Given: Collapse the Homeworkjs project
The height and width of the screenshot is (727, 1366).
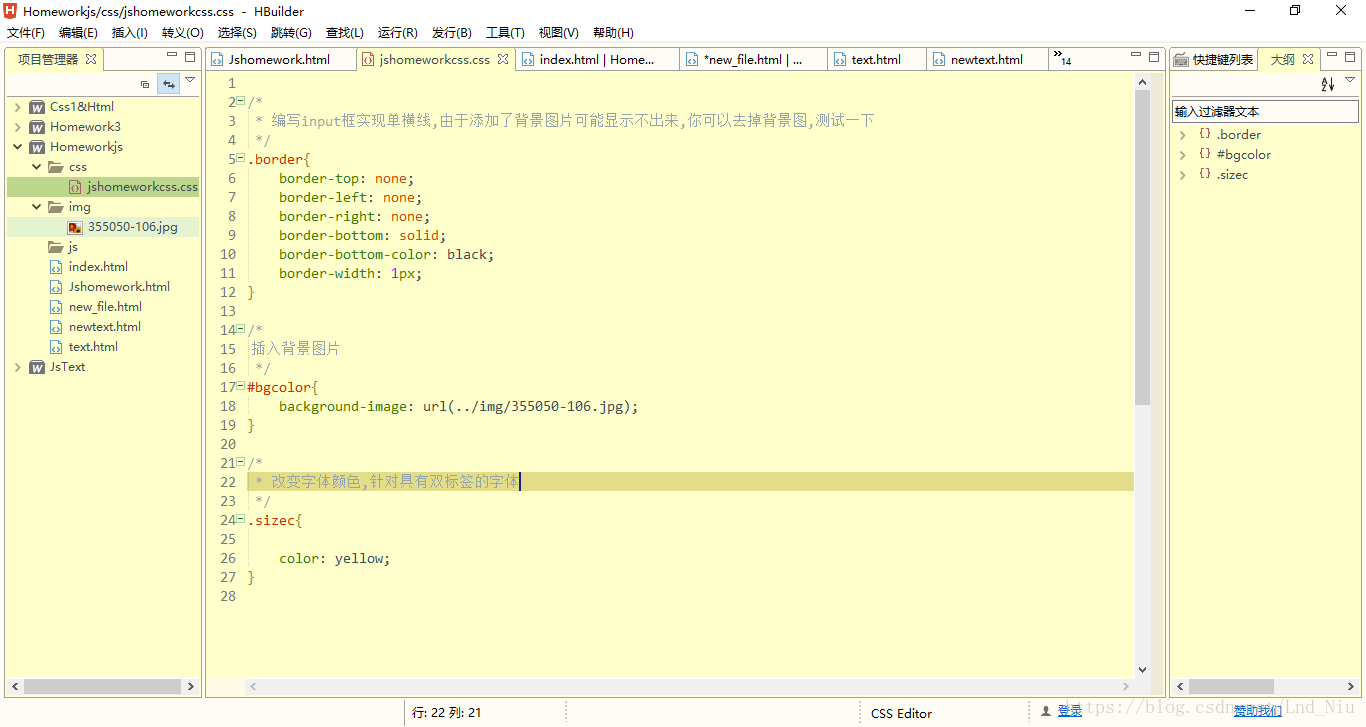Looking at the screenshot, I should tap(18, 147).
